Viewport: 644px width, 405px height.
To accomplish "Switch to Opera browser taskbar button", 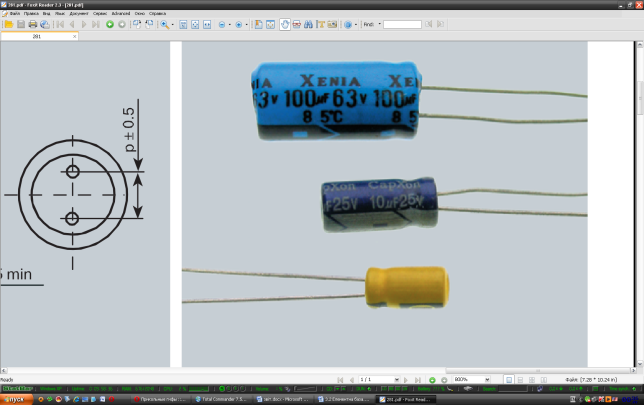I will pos(160,399).
